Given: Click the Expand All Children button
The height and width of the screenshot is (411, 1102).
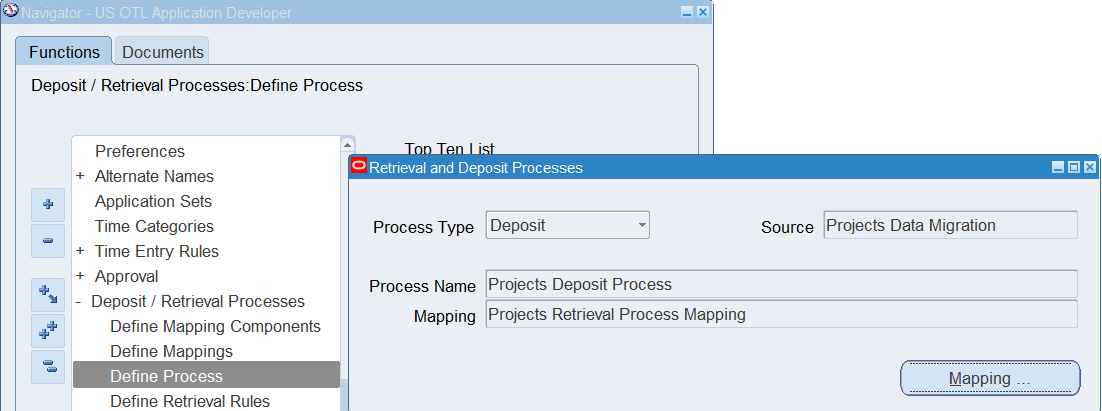Looking at the screenshot, I should [47, 294].
